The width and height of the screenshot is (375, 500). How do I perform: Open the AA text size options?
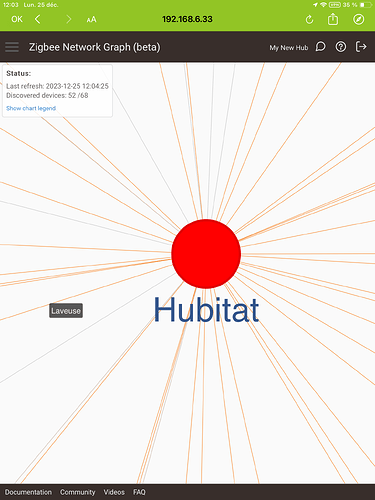tap(91, 20)
